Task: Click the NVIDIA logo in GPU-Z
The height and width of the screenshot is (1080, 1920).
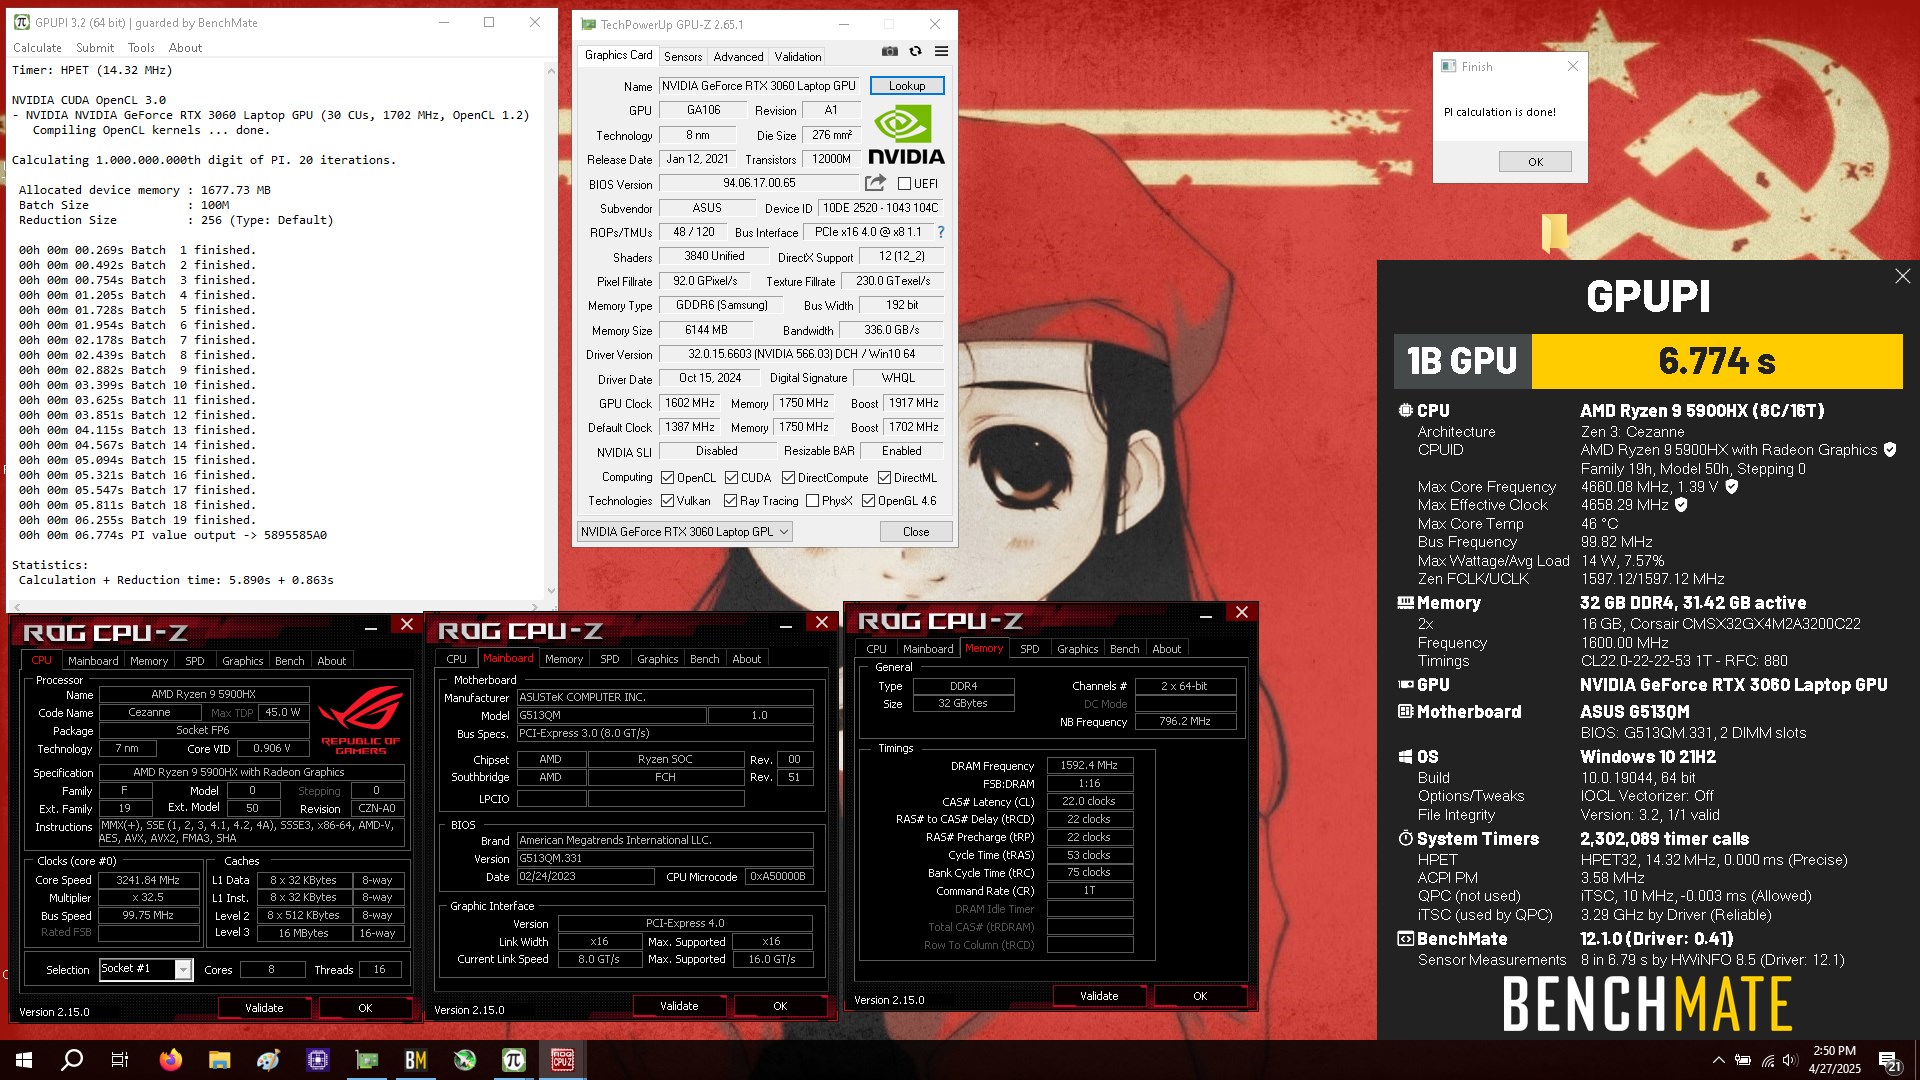Action: pyautogui.click(x=906, y=135)
